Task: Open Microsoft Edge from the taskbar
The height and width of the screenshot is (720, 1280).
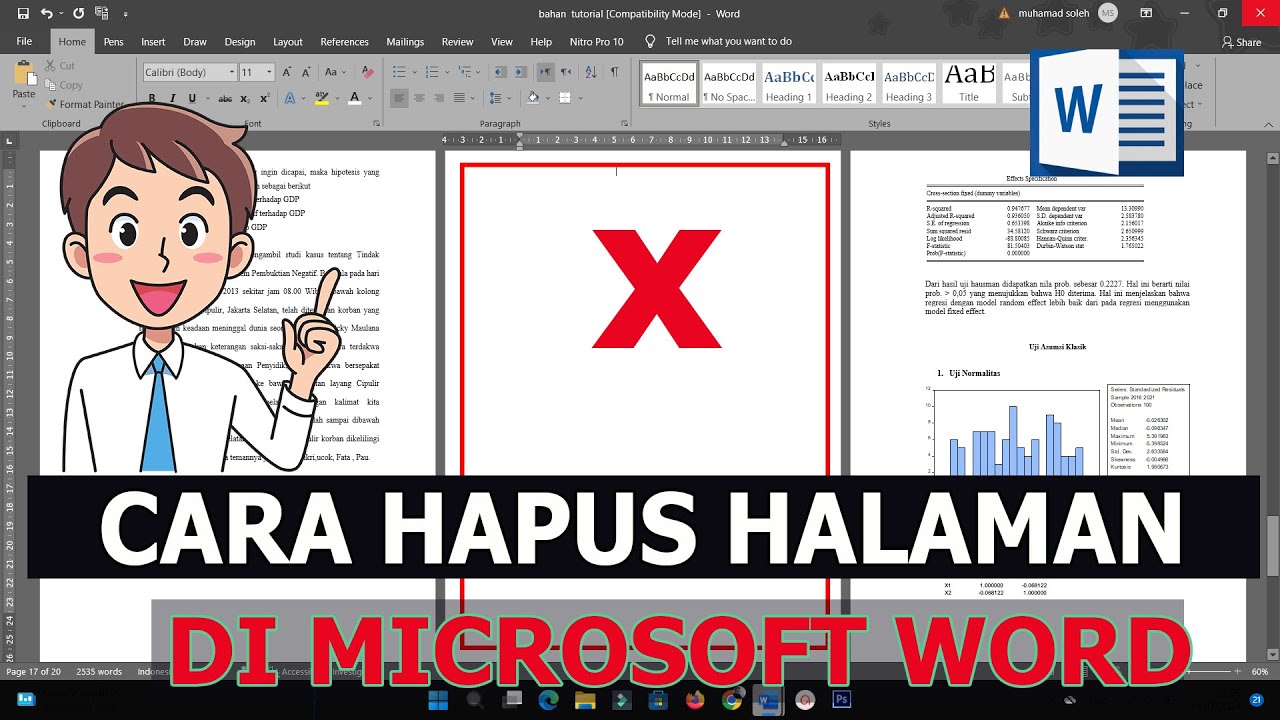Action: click(x=548, y=700)
